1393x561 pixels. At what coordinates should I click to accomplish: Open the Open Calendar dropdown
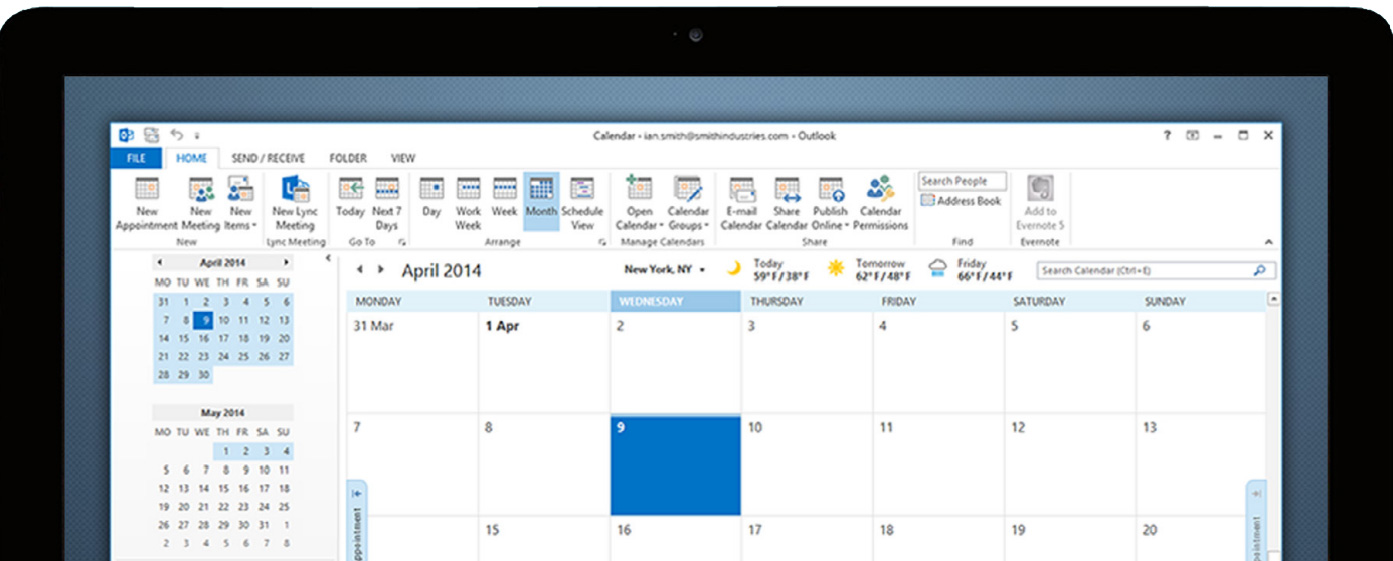tap(638, 204)
